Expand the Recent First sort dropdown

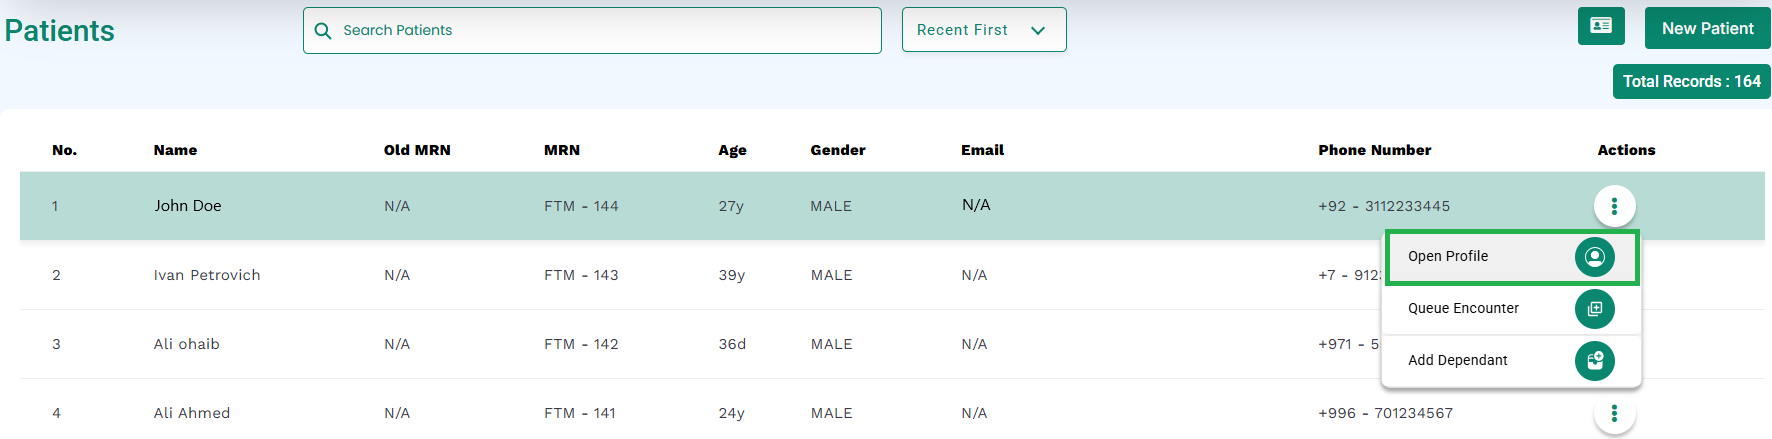pyautogui.click(x=984, y=30)
